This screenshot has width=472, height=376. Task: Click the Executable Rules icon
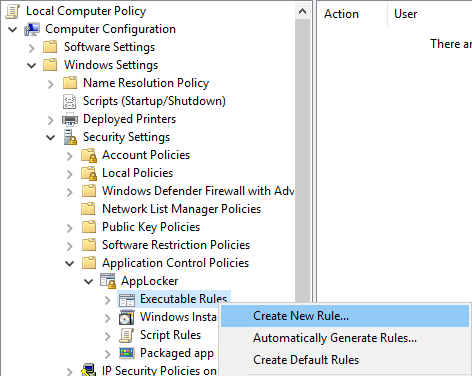pyautogui.click(x=127, y=300)
